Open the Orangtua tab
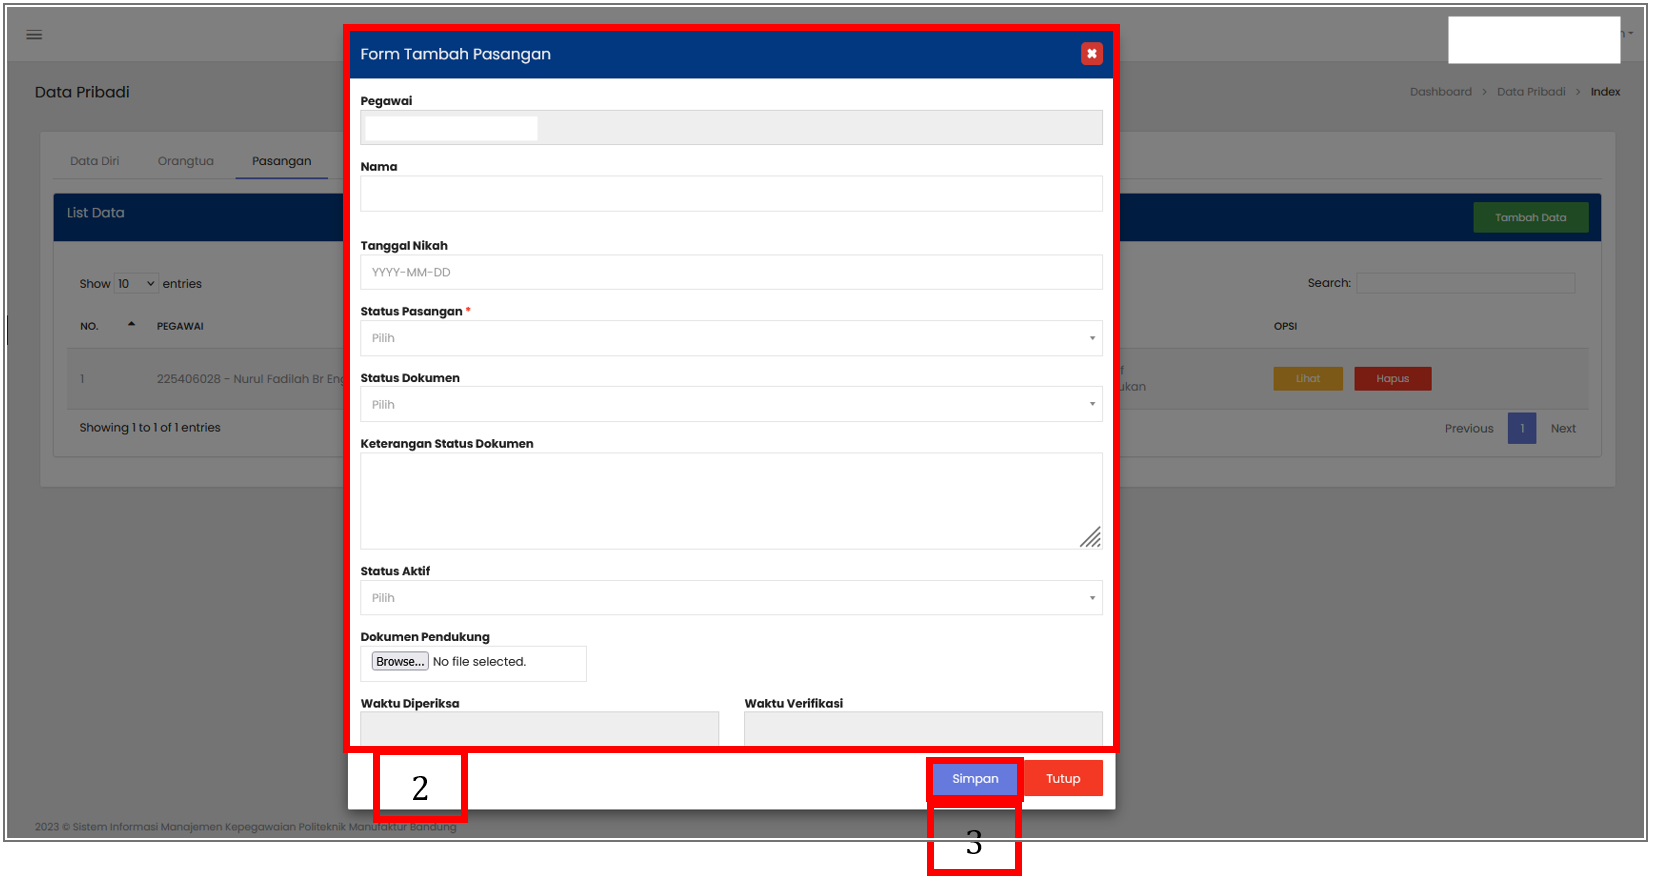The image size is (1657, 879). [185, 161]
